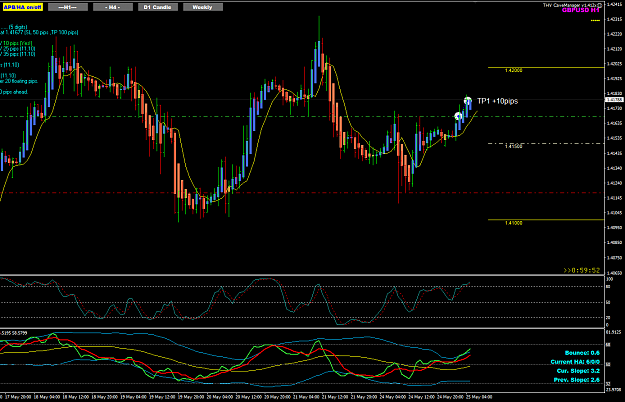Toggle the APB/HA on/off button
The image size is (625, 402).
click(23, 7)
